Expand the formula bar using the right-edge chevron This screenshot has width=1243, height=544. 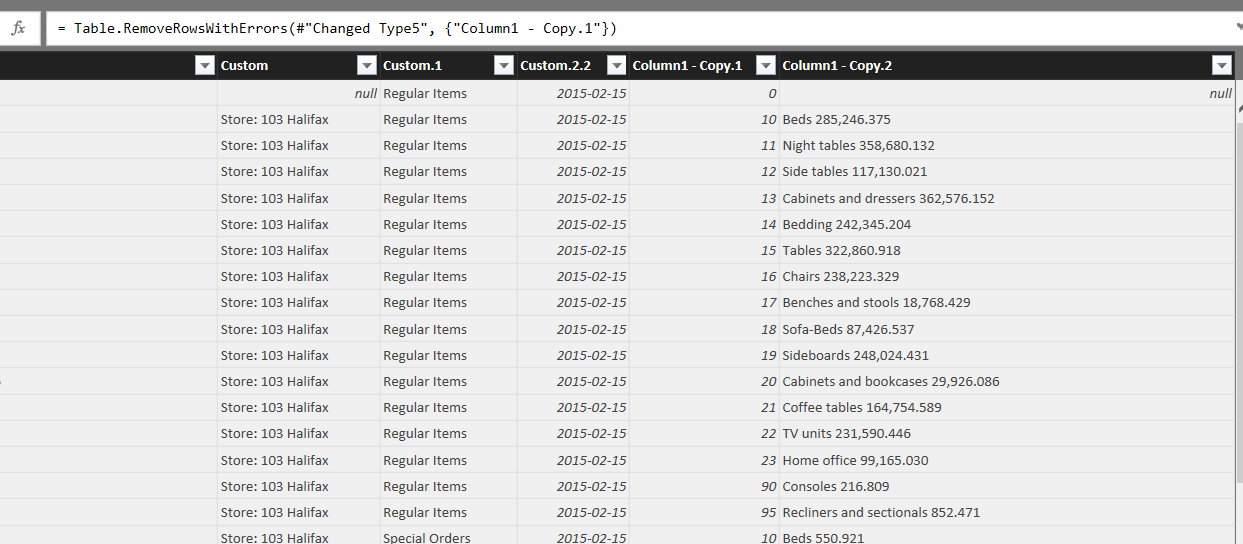(1238, 28)
